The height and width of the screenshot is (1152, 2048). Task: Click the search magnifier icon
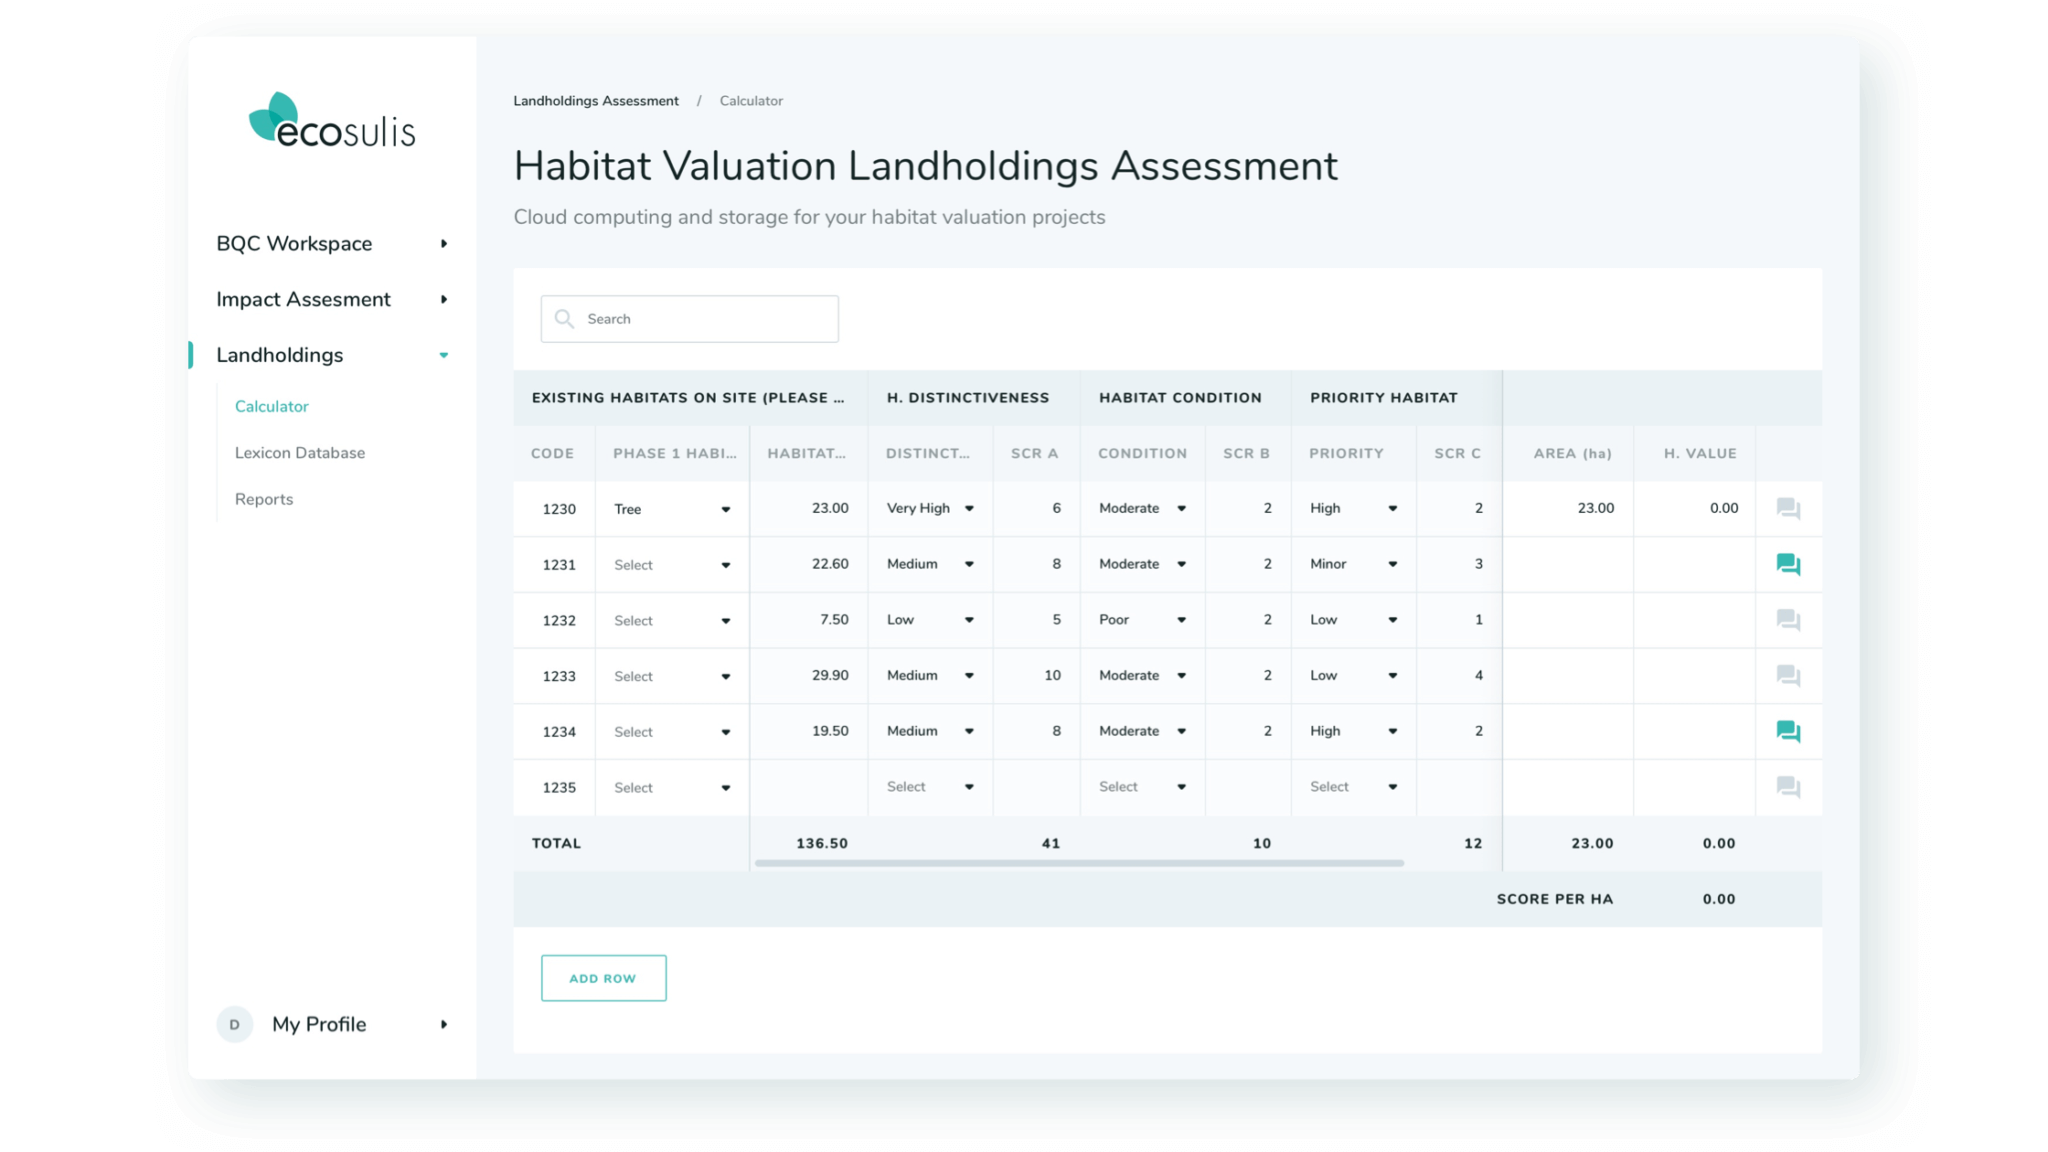point(564,318)
